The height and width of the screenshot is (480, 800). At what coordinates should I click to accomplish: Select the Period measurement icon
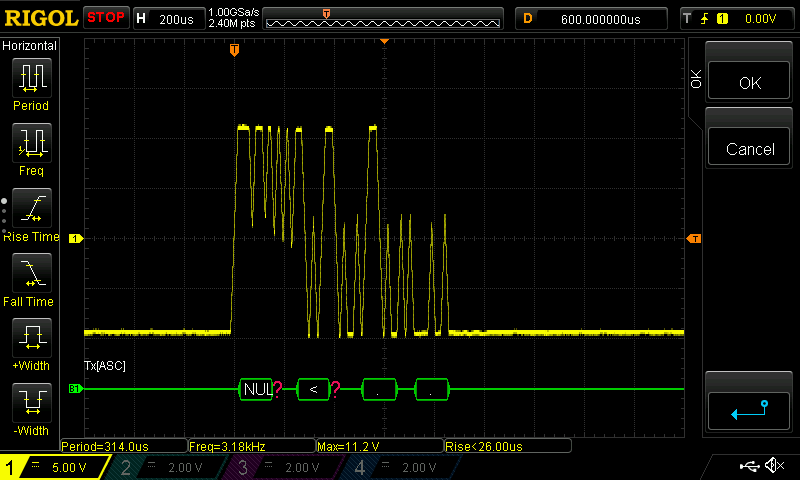32,78
